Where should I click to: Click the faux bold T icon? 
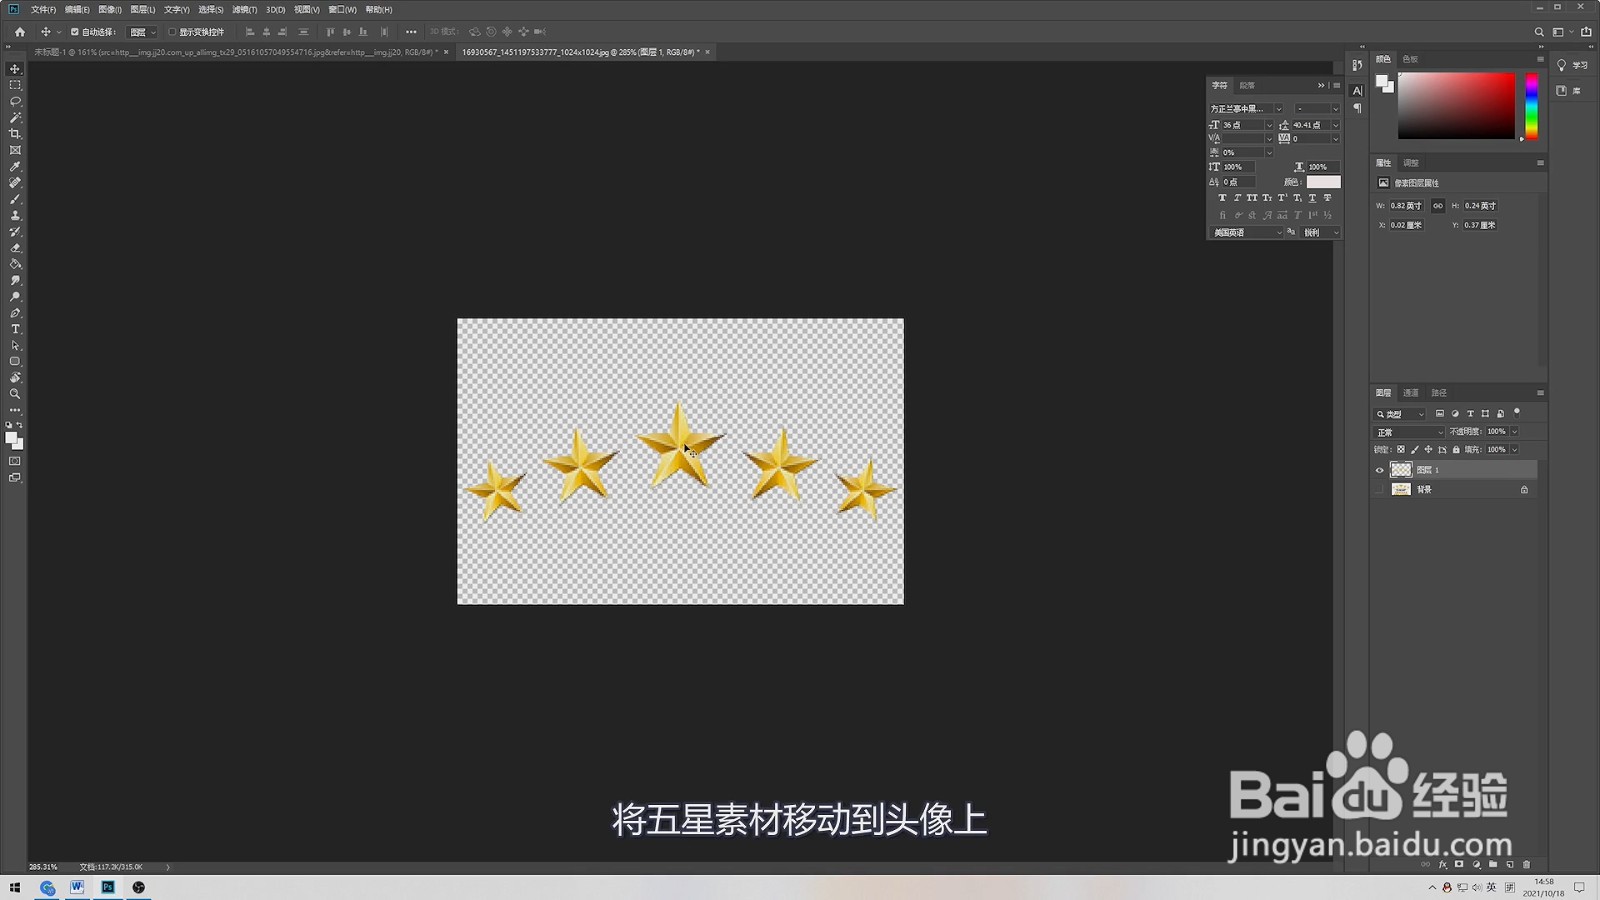(x=1222, y=198)
